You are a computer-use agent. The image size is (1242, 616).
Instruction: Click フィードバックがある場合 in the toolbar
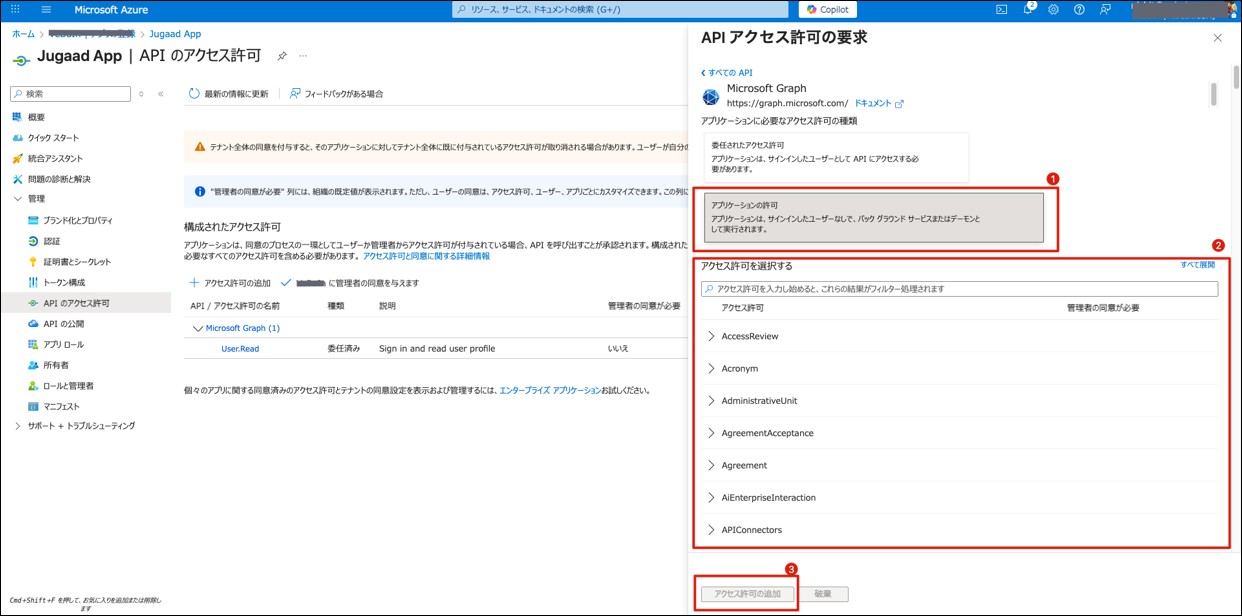(x=336, y=94)
